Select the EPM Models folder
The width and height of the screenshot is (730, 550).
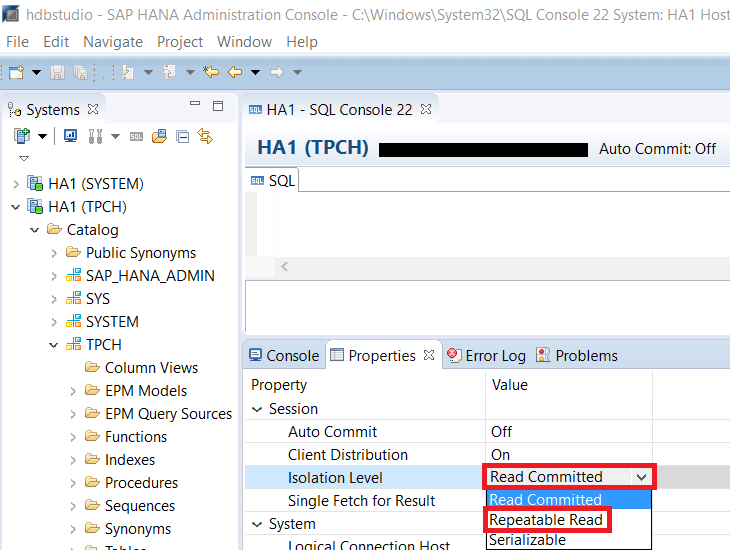[x=136, y=391]
